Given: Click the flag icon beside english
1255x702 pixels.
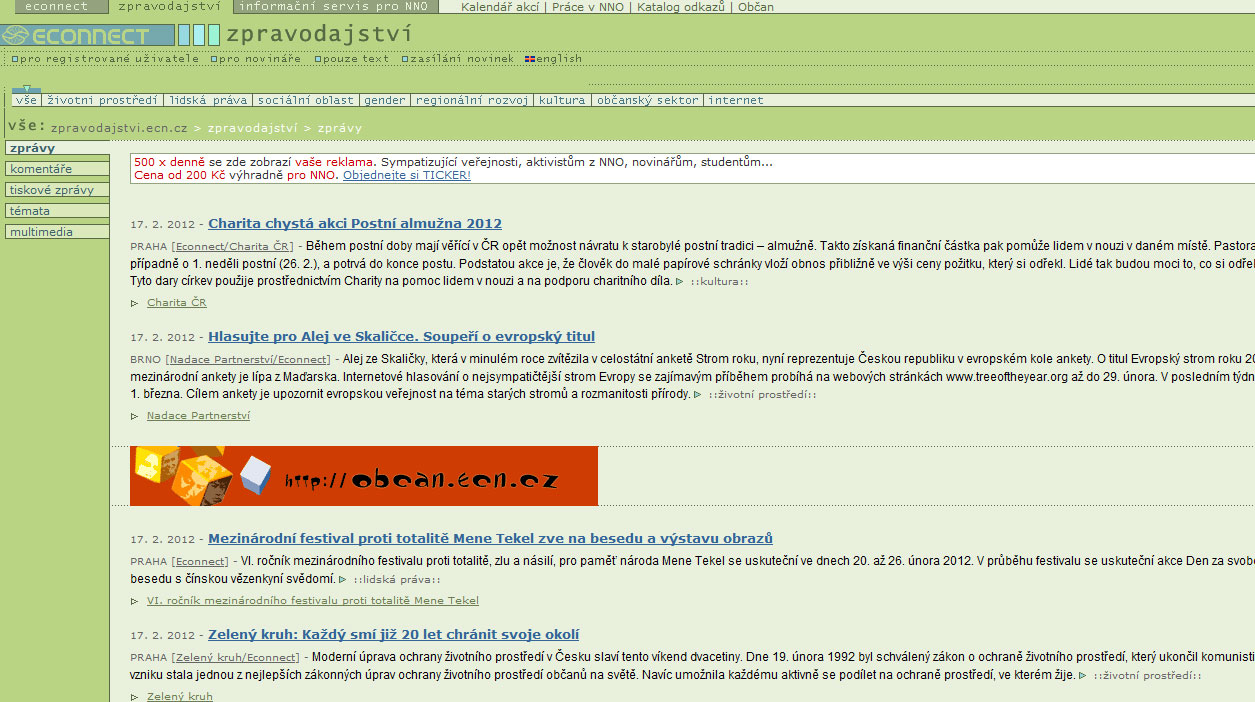Looking at the screenshot, I should point(529,59).
